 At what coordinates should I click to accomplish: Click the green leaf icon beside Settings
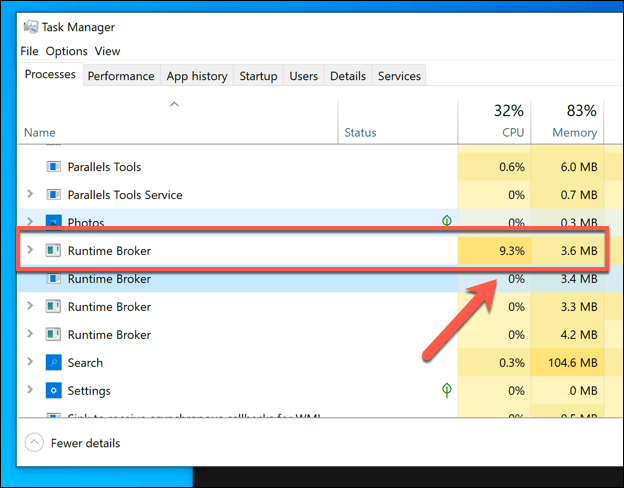pyautogui.click(x=447, y=390)
